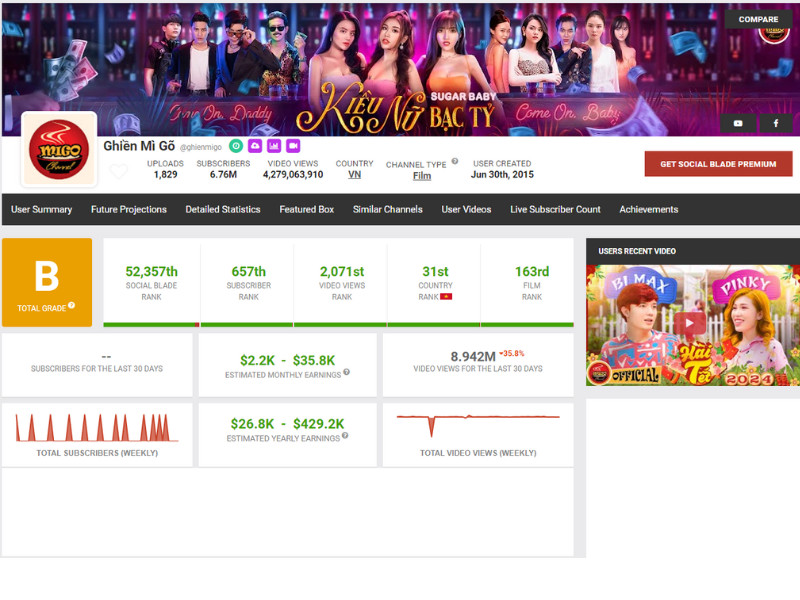Screen dimensions: 800x600
Task: Click the Users Recent Video header
Action: (x=637, y=251)
